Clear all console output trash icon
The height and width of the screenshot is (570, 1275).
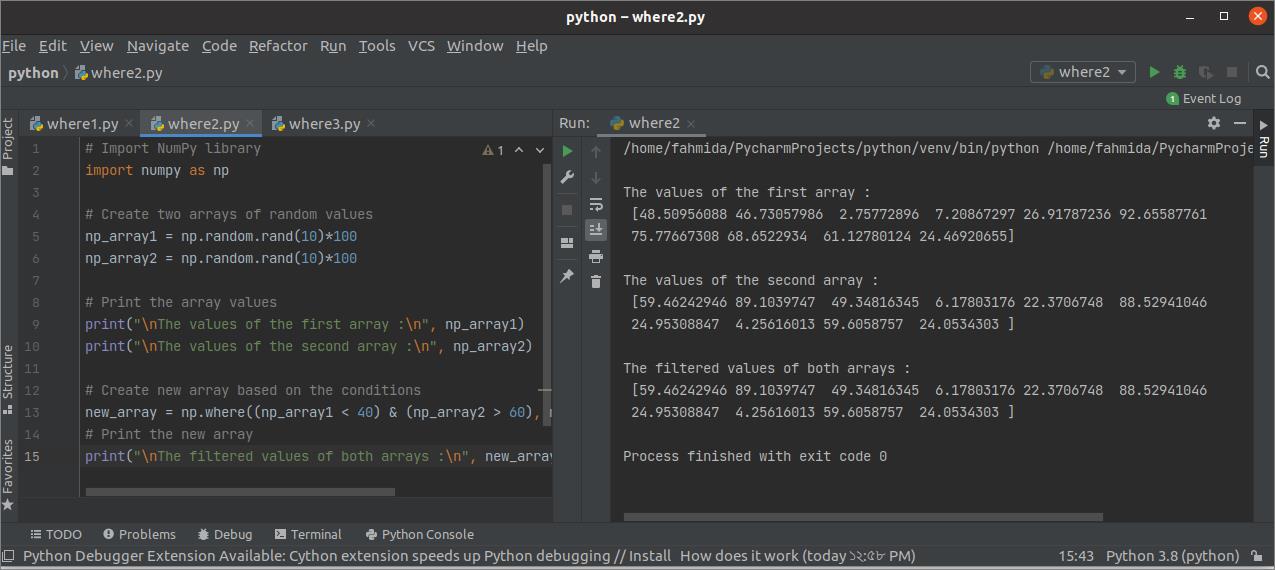[x=596, y=282]
